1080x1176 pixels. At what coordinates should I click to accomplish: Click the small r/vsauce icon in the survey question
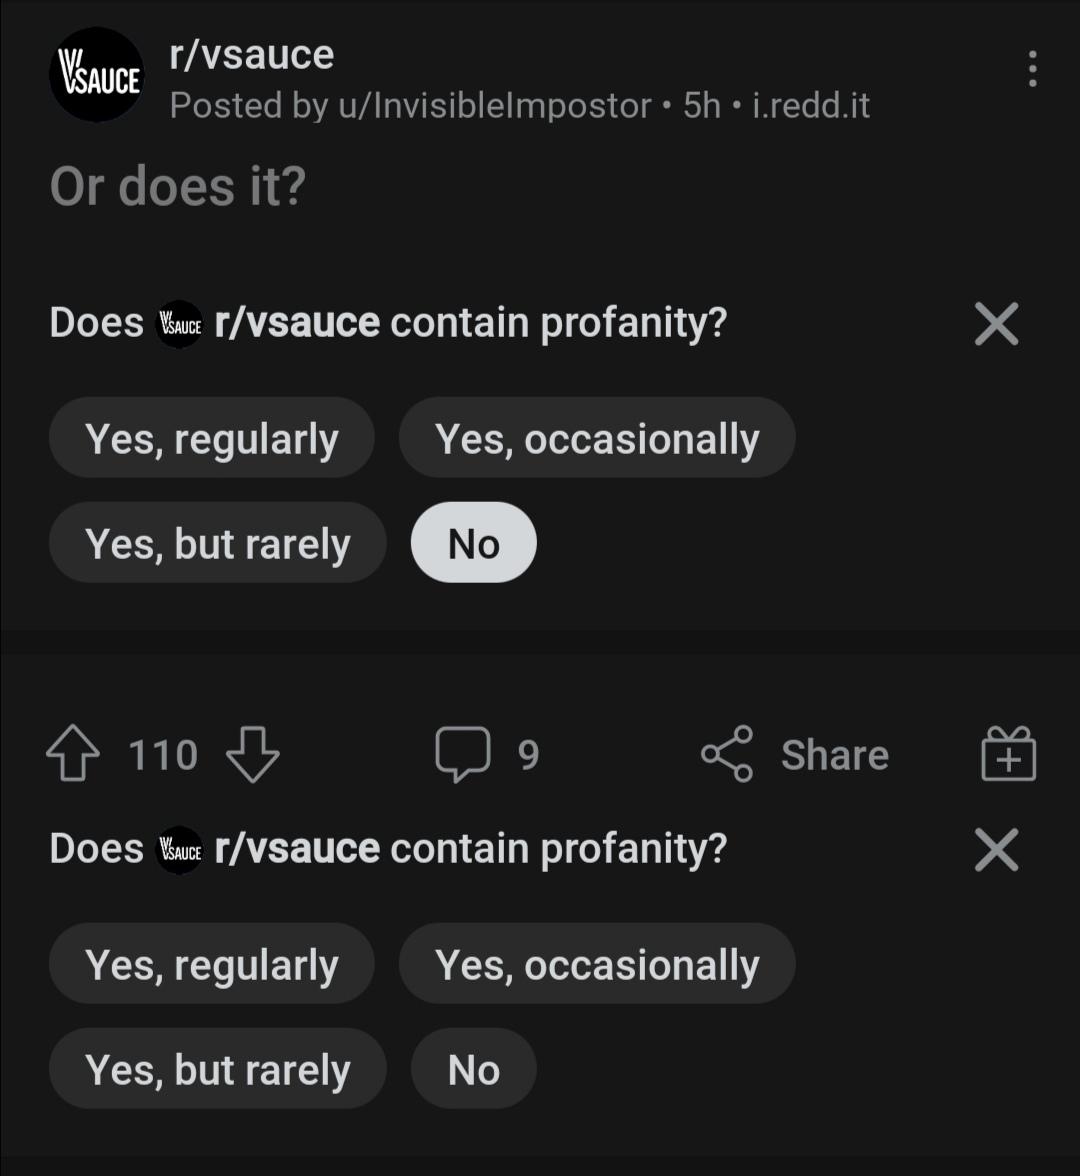pyautogui.click(x=178, y=323)
